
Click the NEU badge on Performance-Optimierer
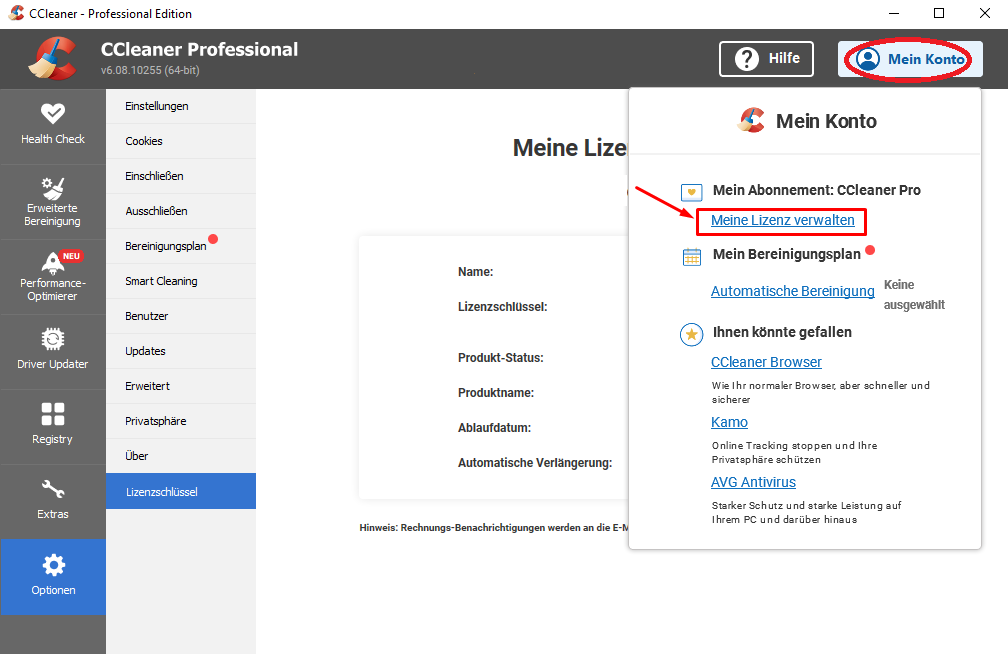71,256
